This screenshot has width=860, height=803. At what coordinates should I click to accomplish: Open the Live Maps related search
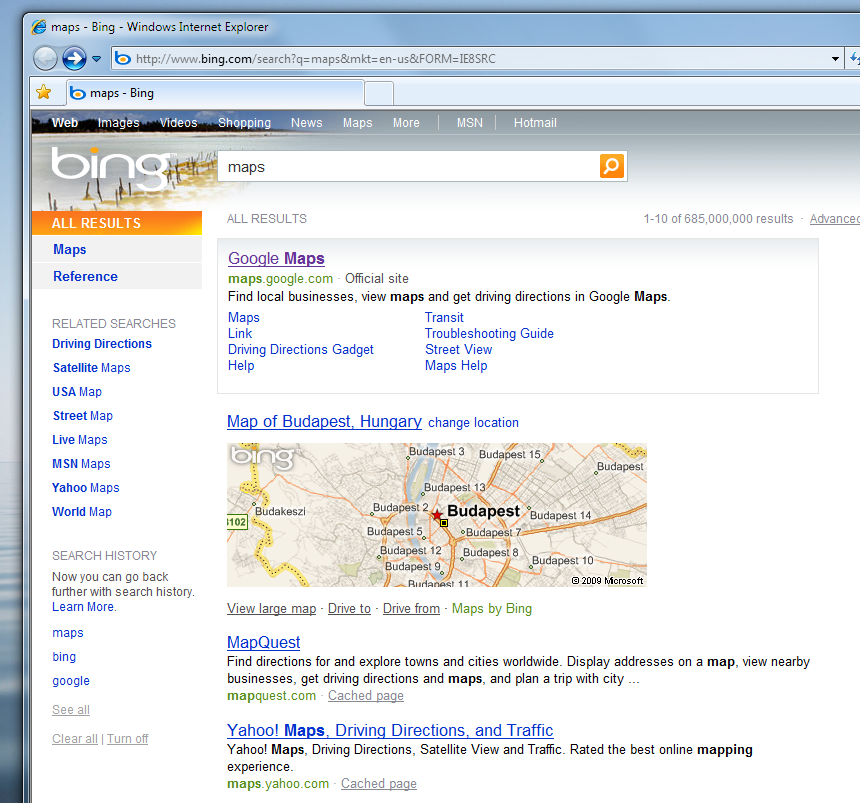click(x=80, y=440)
